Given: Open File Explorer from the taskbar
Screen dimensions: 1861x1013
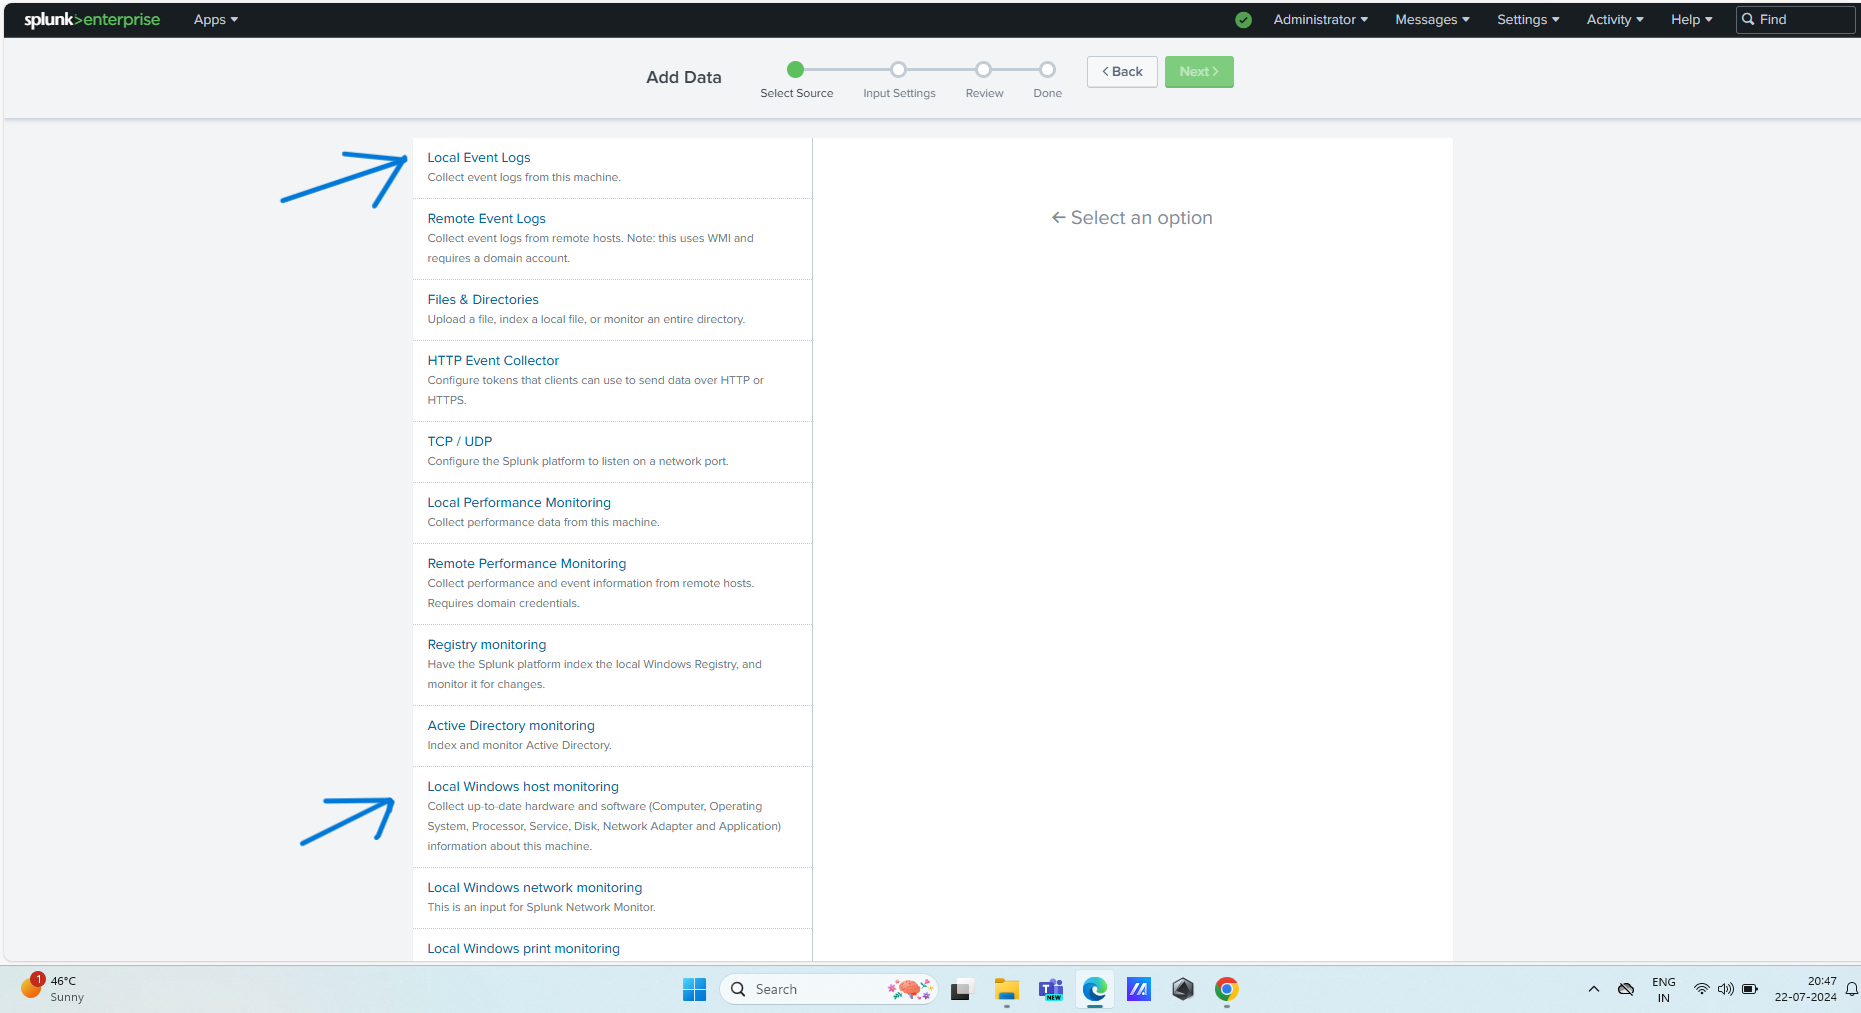Looking at the screenshot, I should (1006, 989).
